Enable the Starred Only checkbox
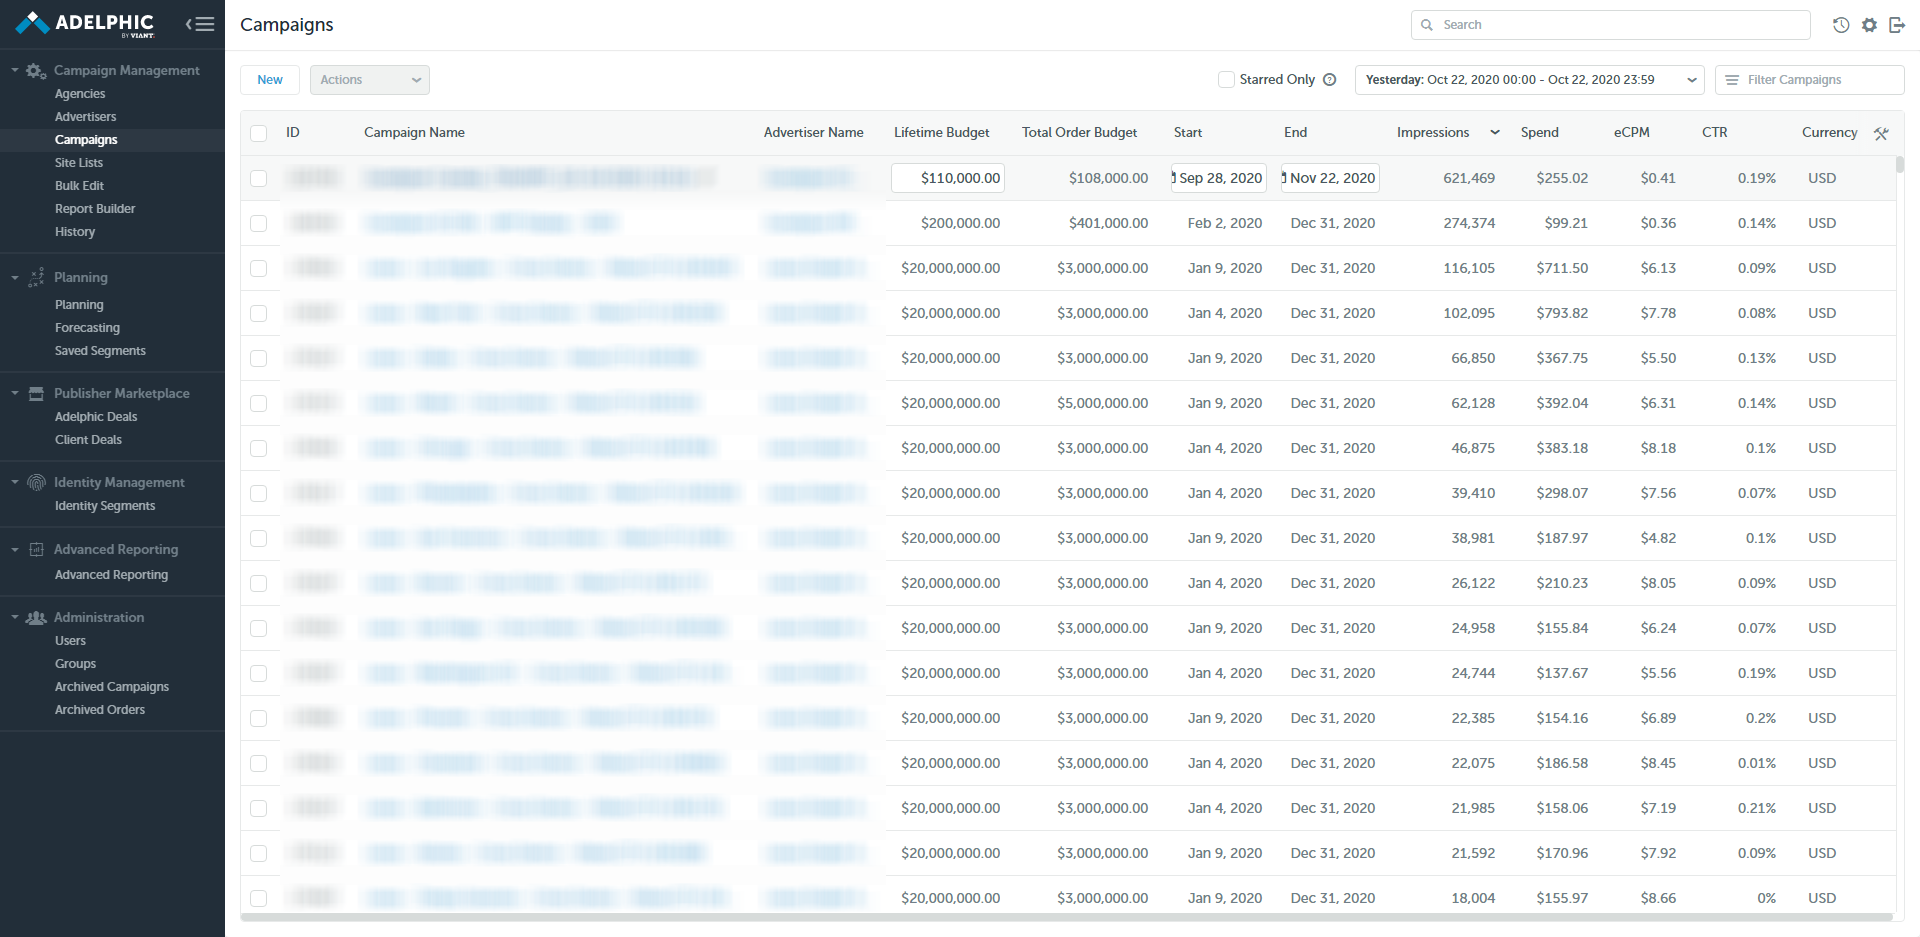This screenshot has width=1920, height=937. click(x=1226, y=80)
